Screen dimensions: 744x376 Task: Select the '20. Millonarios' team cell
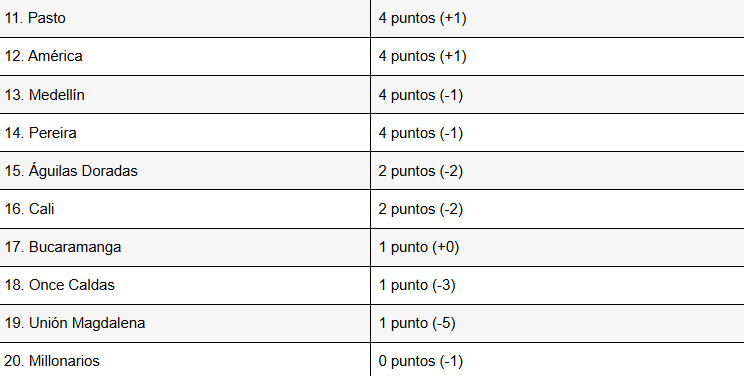coord(185,359)
